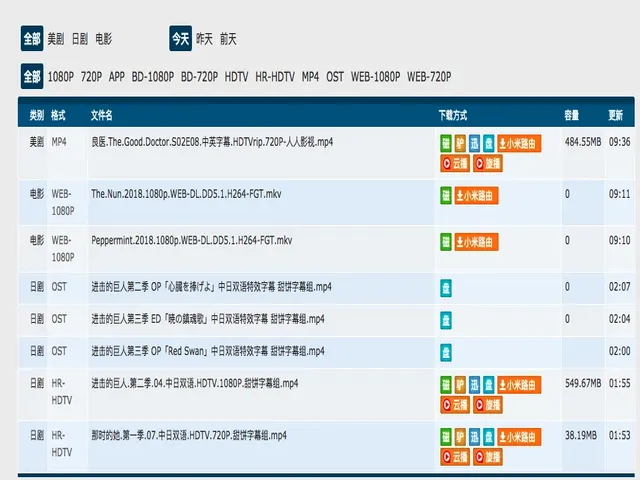The width and height of the screenshot is (640, 480).
Task: Click the blue Xunlei icon in Good Doctor row
Action: 474,143
